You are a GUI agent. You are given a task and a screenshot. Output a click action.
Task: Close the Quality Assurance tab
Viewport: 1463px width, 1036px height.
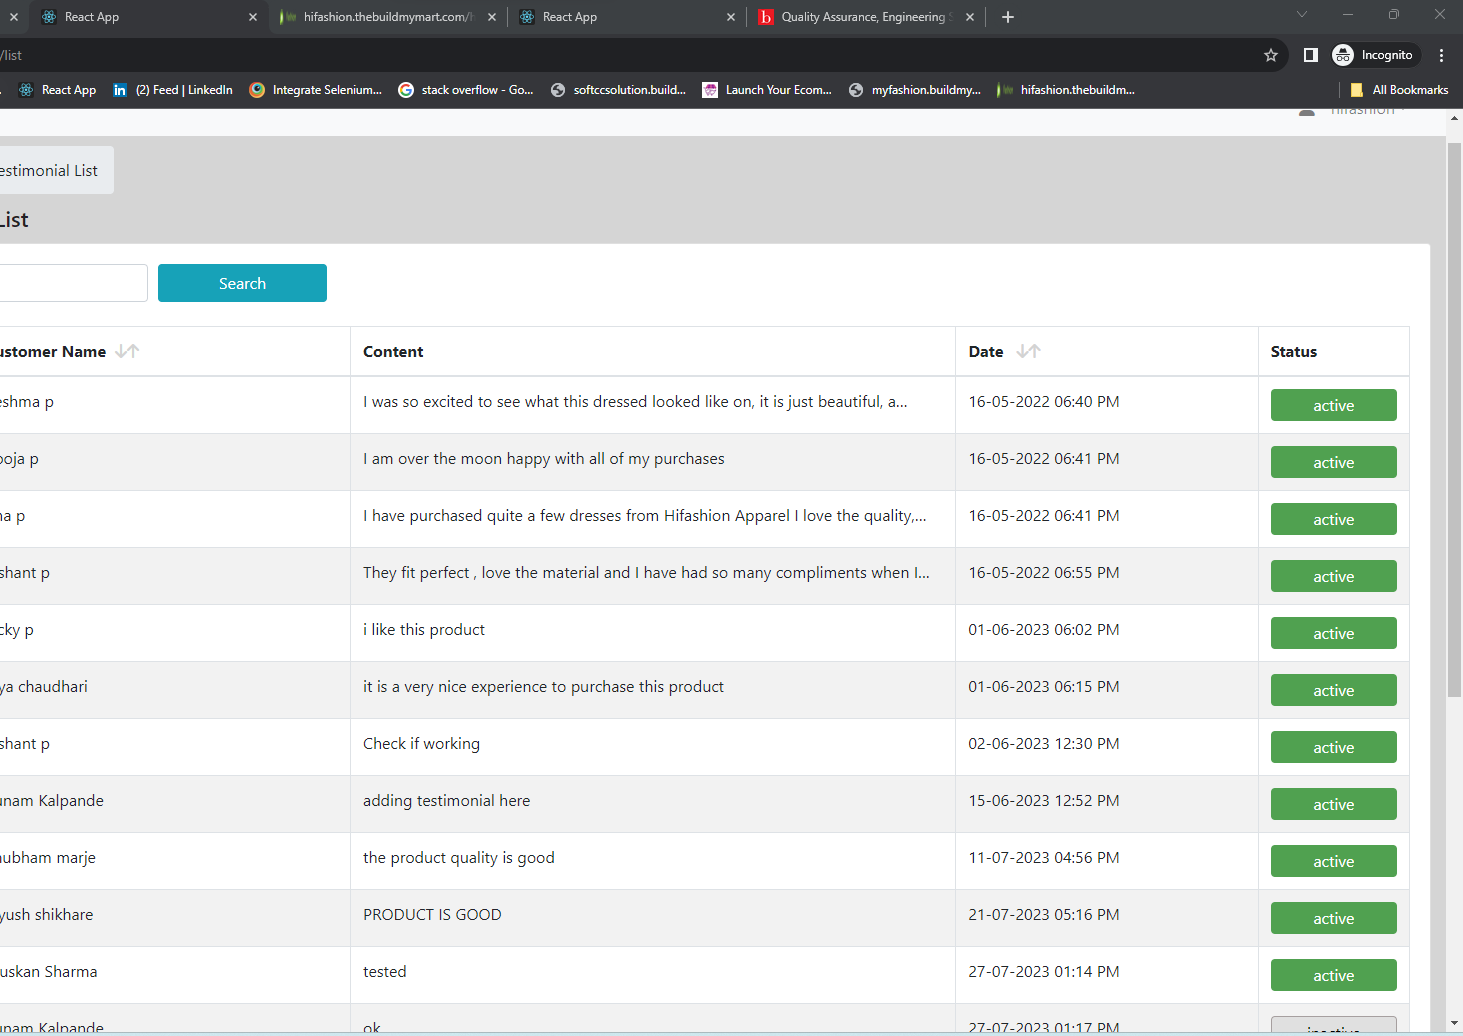pos(970,17)
